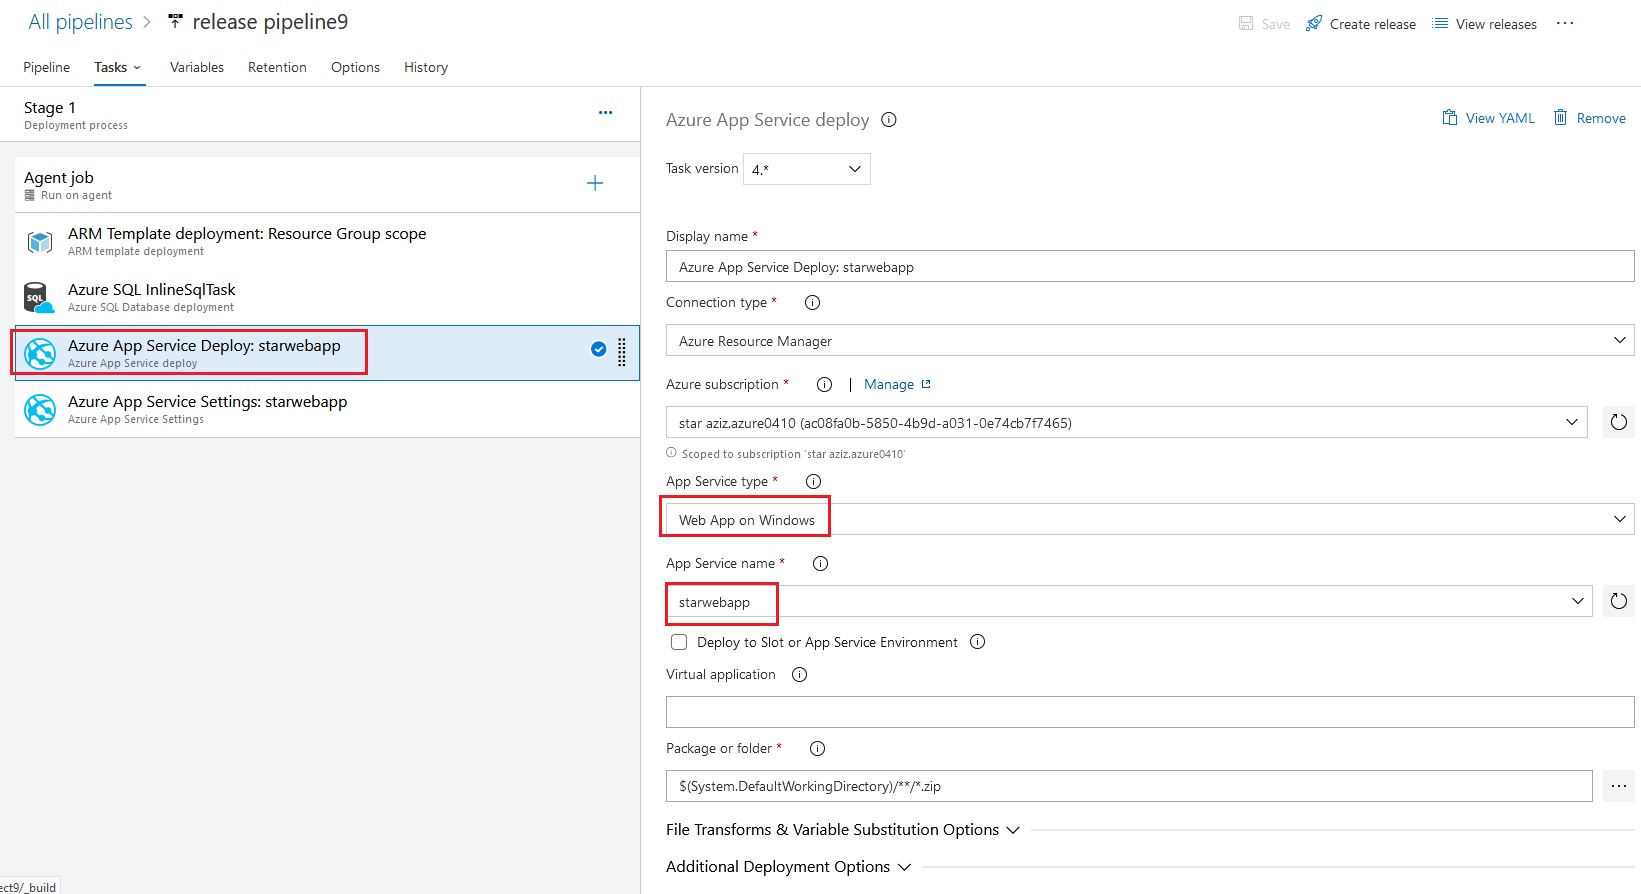Image resolution: width=1641 pixels, height=894 pixels.
Task: Click View YAML link
Action: 1488,118
